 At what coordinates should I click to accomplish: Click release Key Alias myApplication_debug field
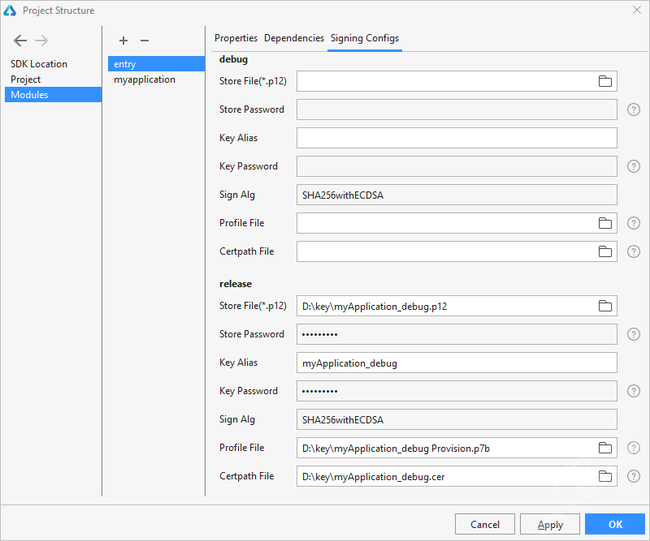[x=456, y=363]
